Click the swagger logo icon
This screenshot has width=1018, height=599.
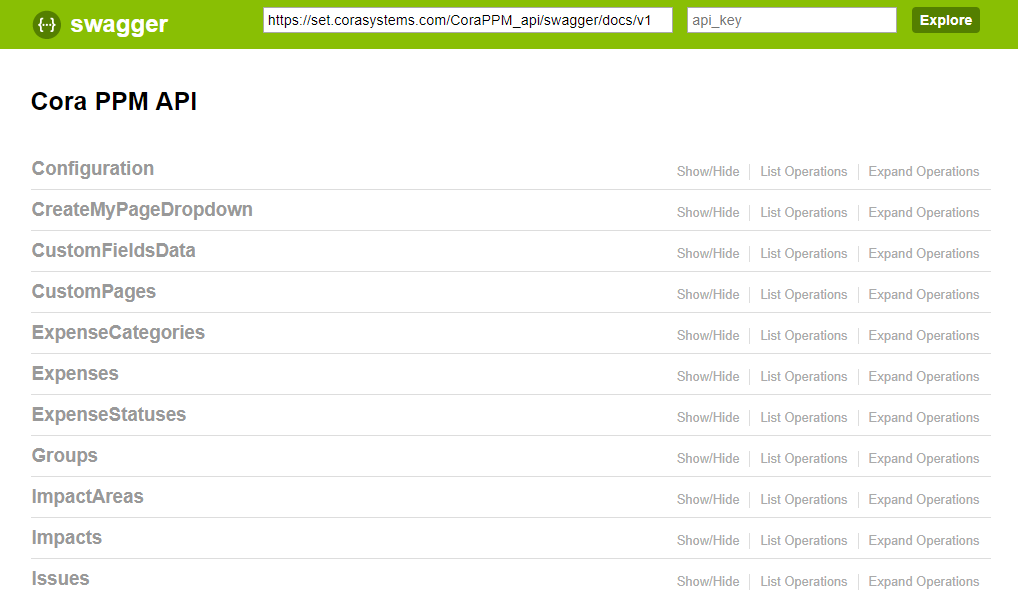[x=47, y=25]
